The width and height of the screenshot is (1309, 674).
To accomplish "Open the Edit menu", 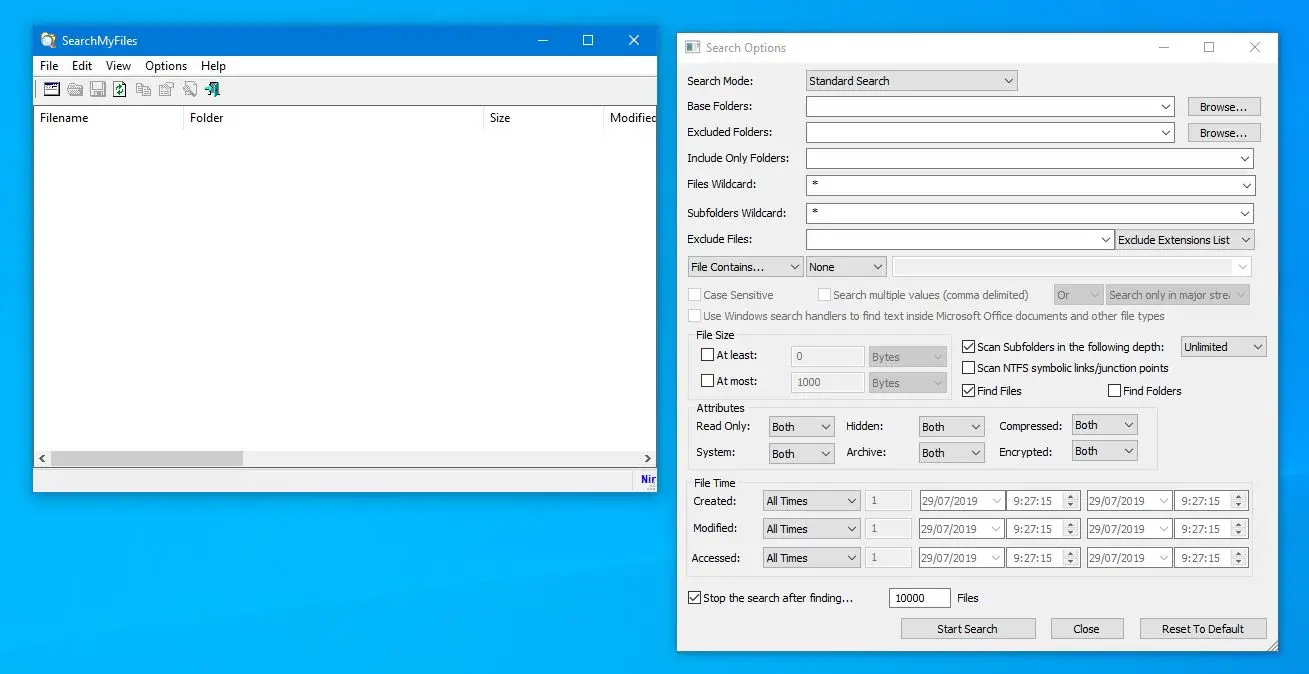I will click(x=82, y=66).
